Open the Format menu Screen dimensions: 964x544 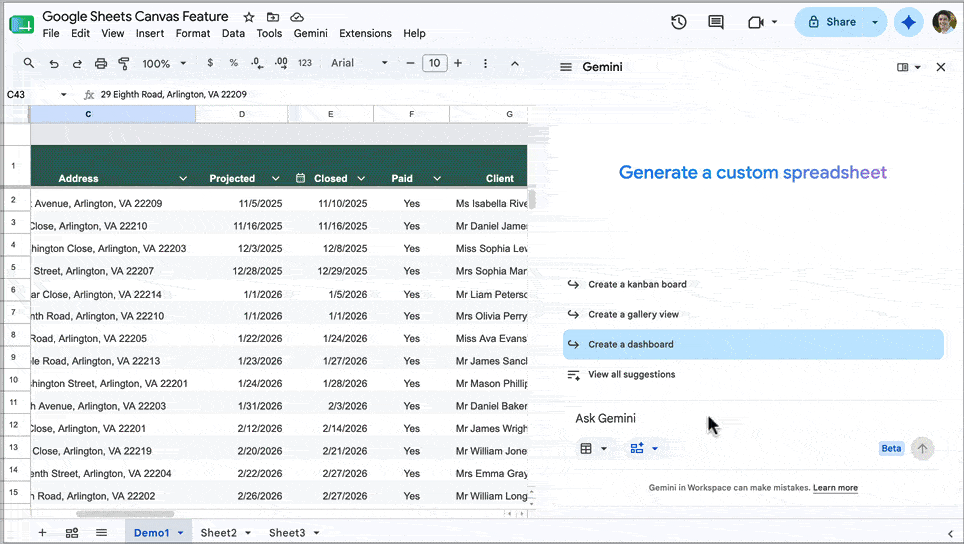[193, 33]
